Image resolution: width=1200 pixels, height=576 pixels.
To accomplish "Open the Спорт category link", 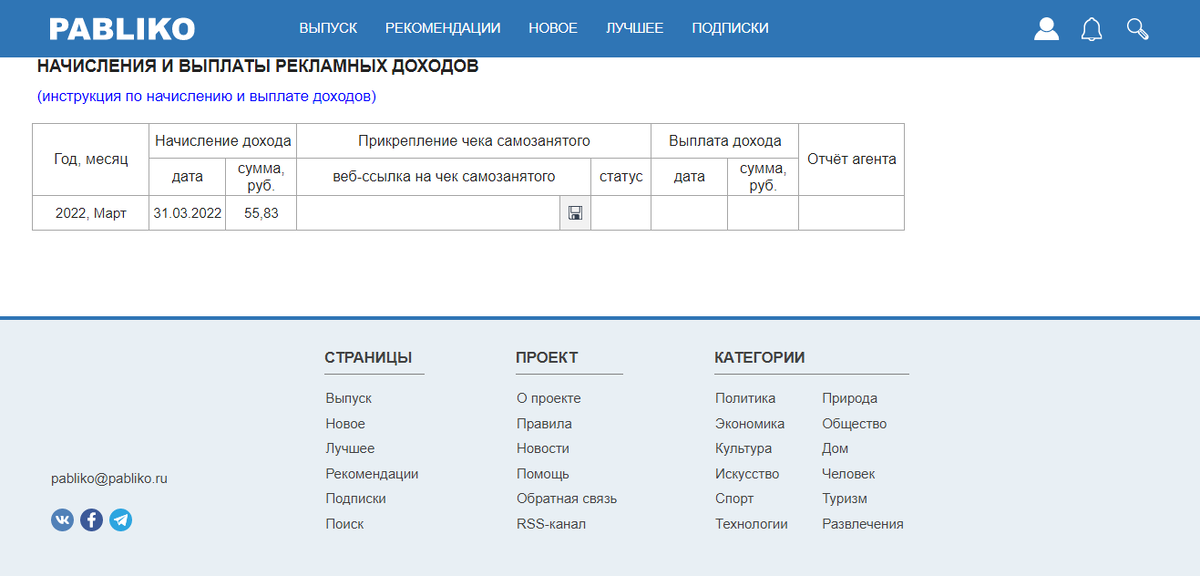I will point(734,498).
